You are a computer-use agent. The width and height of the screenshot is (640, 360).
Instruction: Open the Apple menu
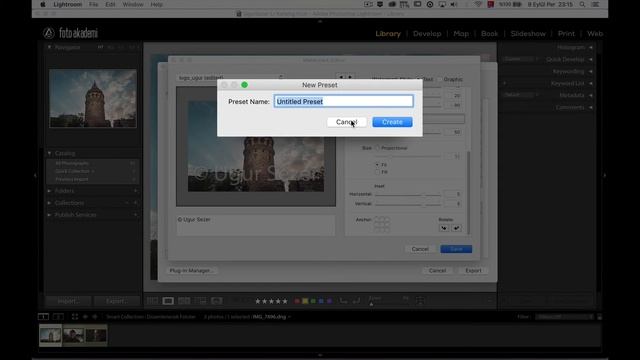tap(43, 4)
